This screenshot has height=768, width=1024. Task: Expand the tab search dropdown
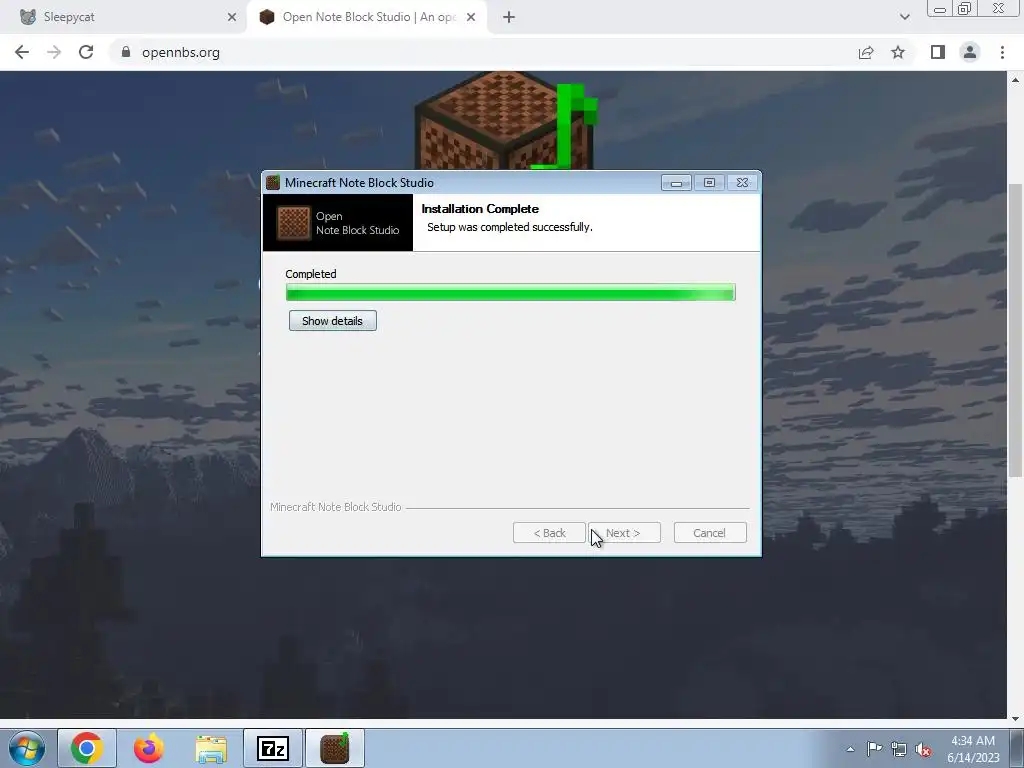click(904, 17)
